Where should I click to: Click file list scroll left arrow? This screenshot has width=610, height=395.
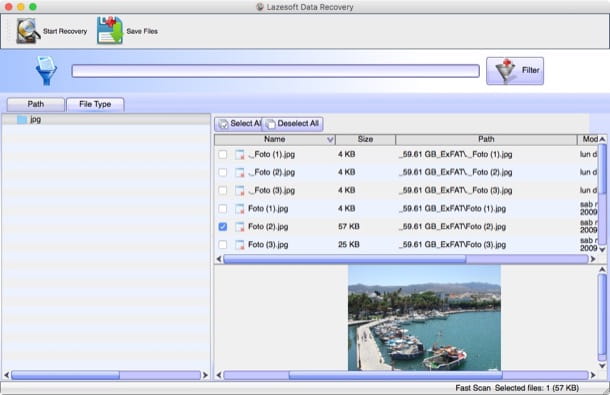(219, 259)
